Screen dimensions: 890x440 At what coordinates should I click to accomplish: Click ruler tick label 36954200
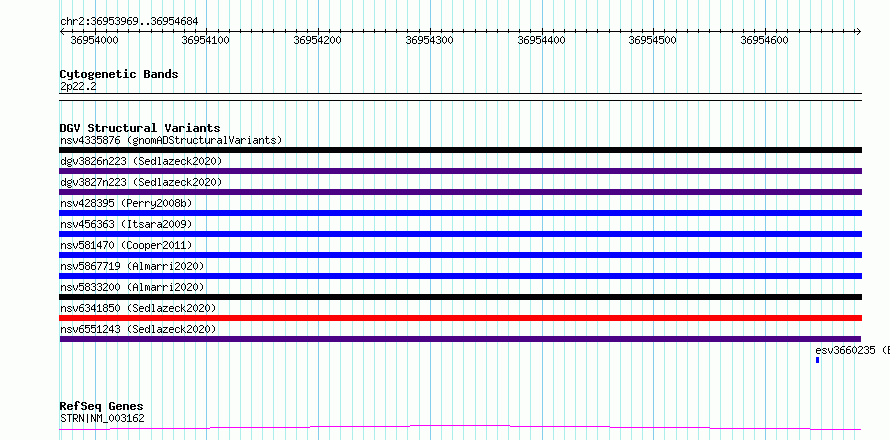317,40
